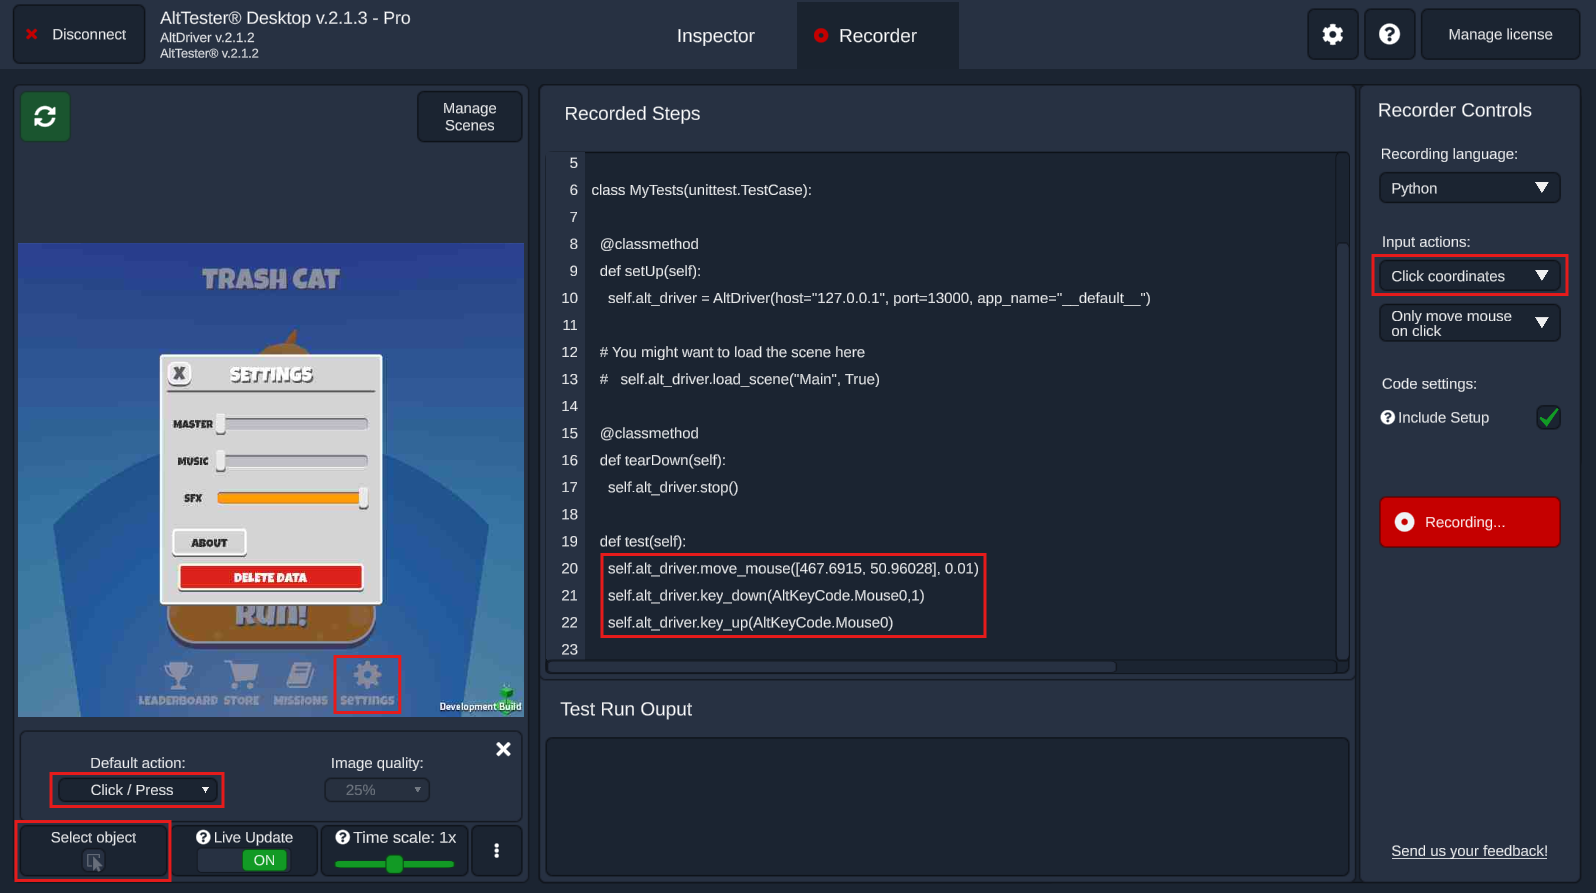
Task: Open the Default action Click / Press dropdown
Action: (x=137, y=790)
